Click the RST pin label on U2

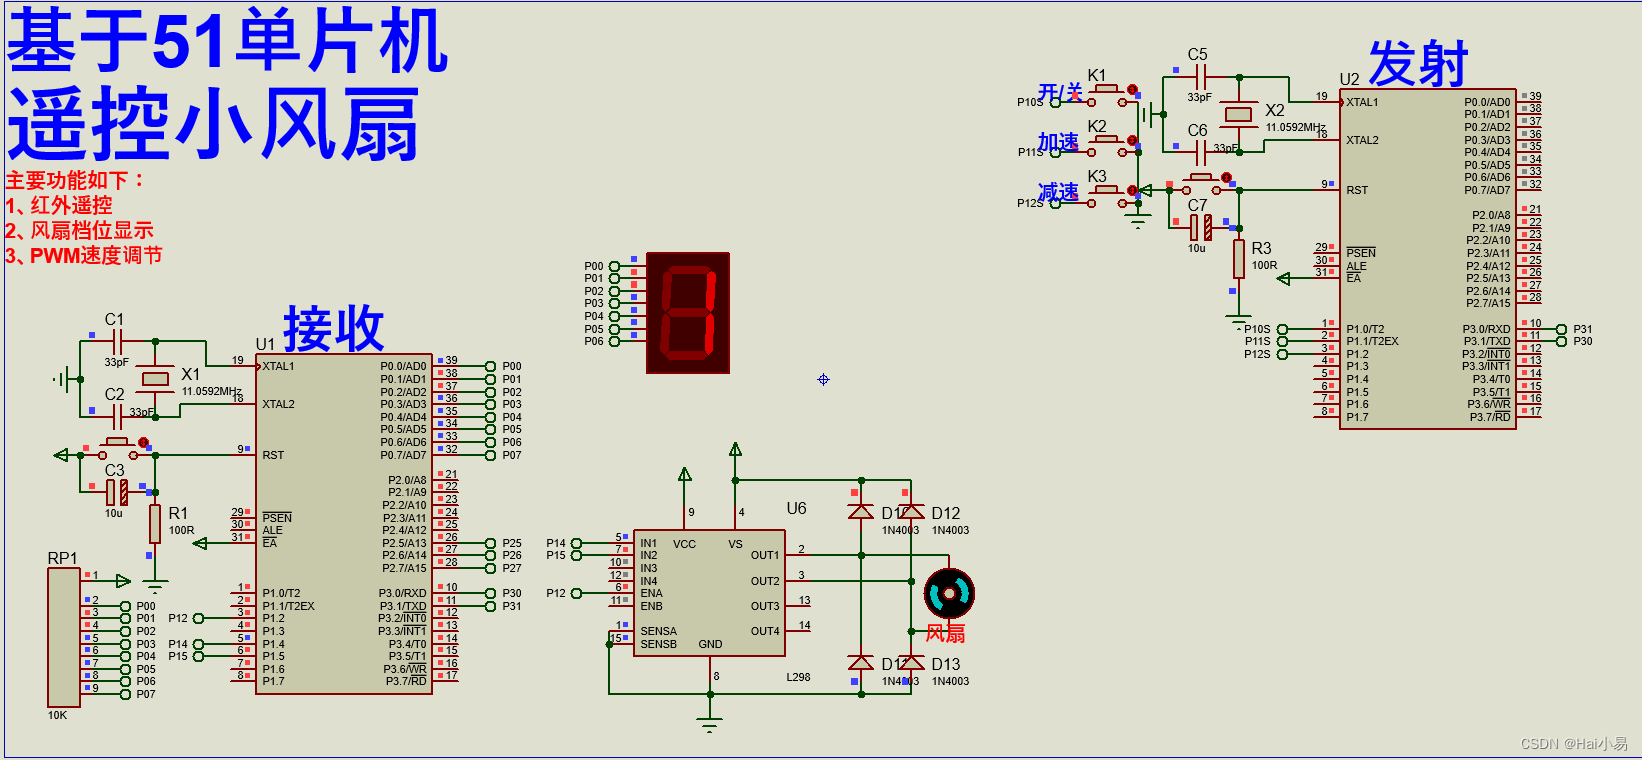[x=1357, y=190]
